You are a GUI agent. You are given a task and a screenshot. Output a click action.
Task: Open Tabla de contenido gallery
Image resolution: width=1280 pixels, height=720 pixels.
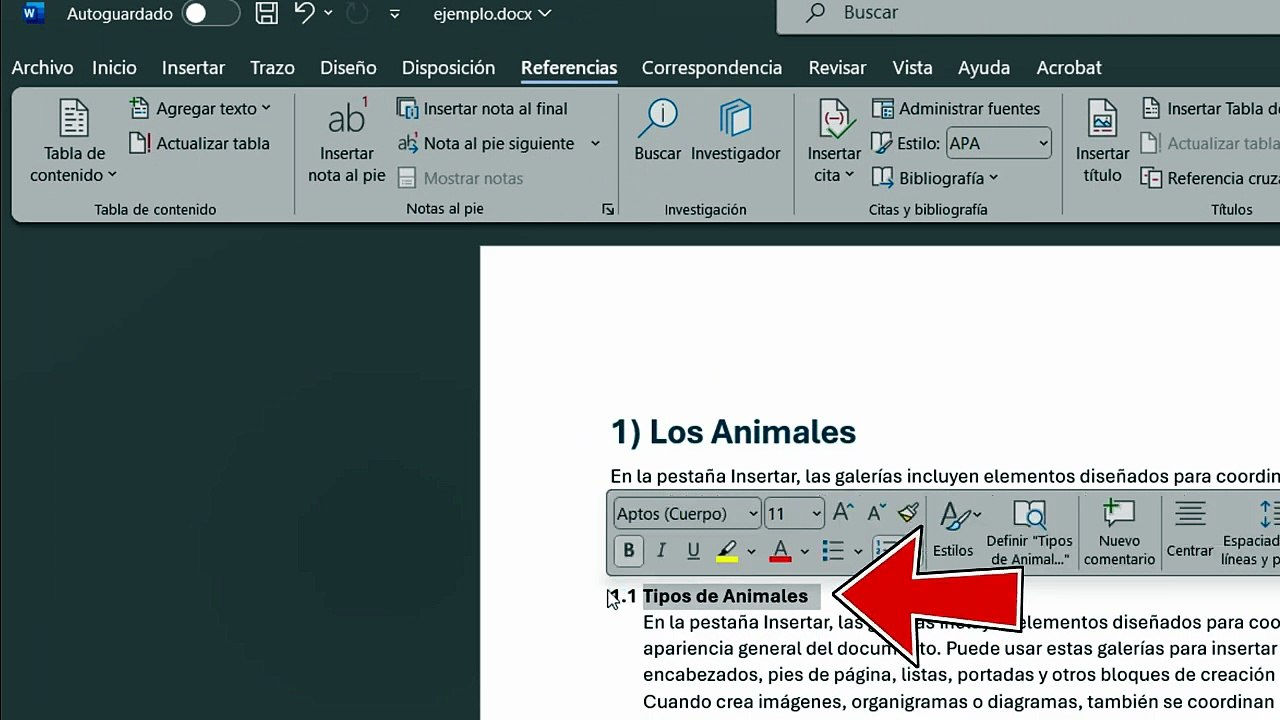click(x=74, y=141)
